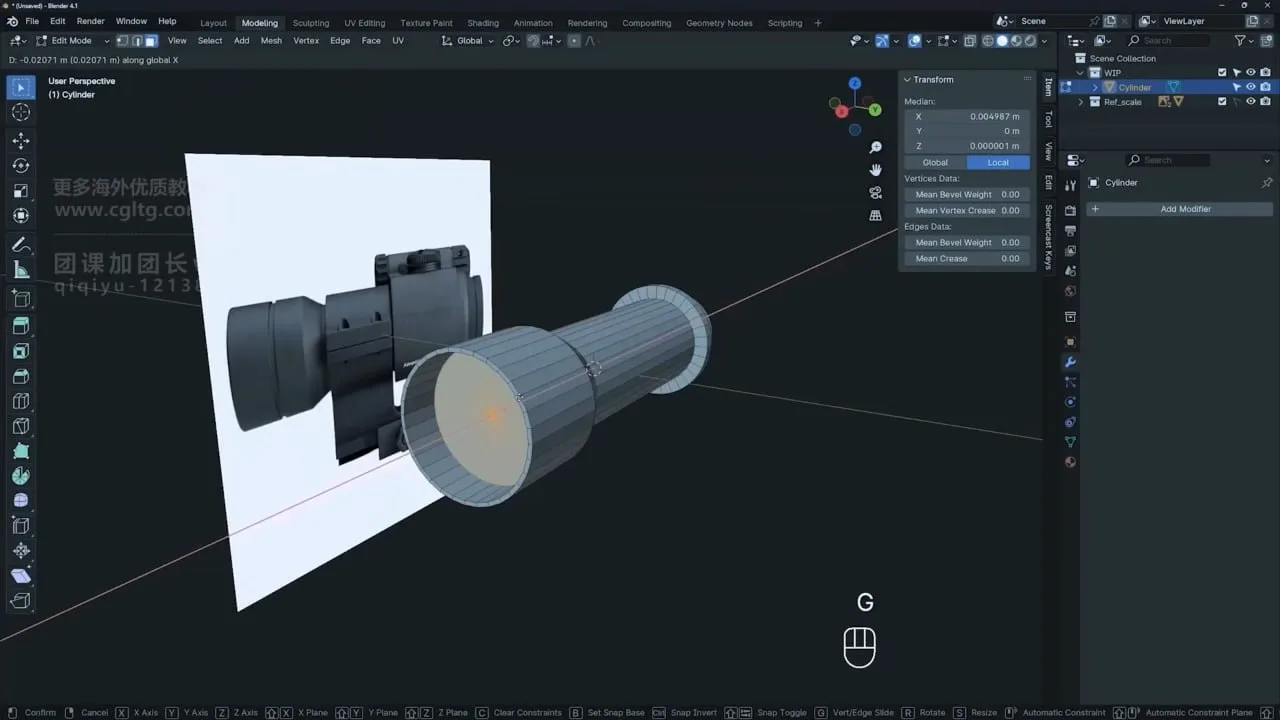1280x720 pixels.
Task: Click the median X value field
Action: click(x=967, y=116)
